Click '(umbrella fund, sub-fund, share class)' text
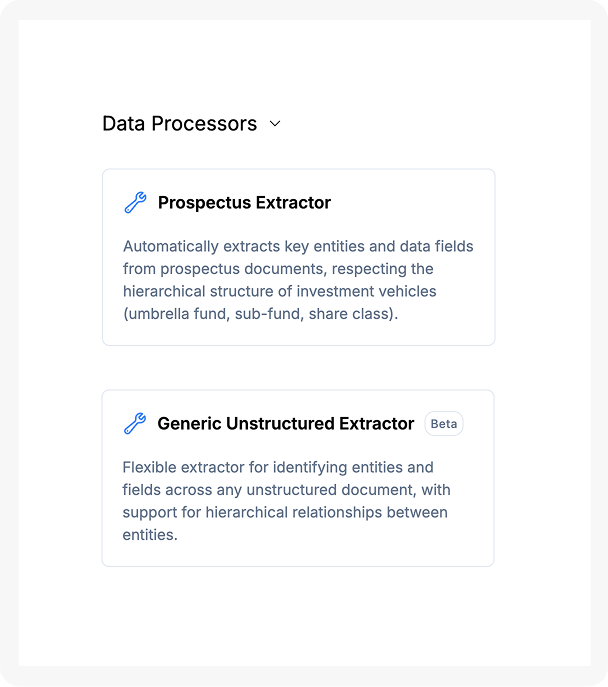Image resolution: width=608 pixels, height=687 pixels. 260,314
